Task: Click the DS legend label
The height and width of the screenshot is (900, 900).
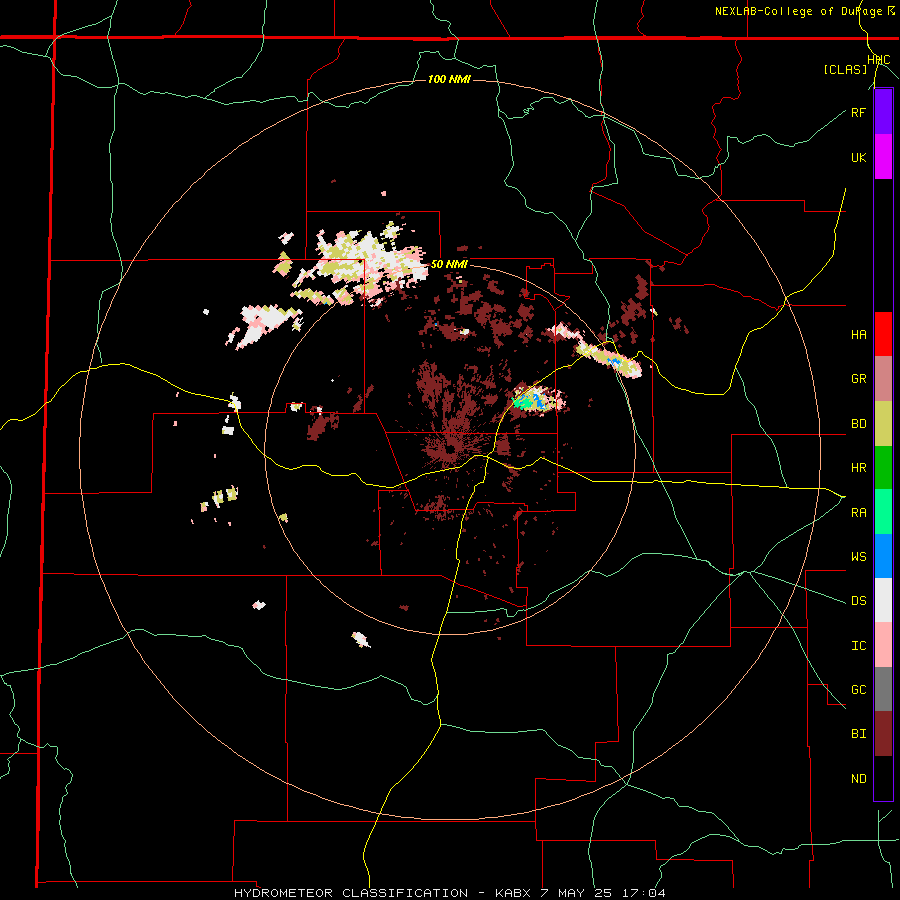Action: tap(858, 601)
